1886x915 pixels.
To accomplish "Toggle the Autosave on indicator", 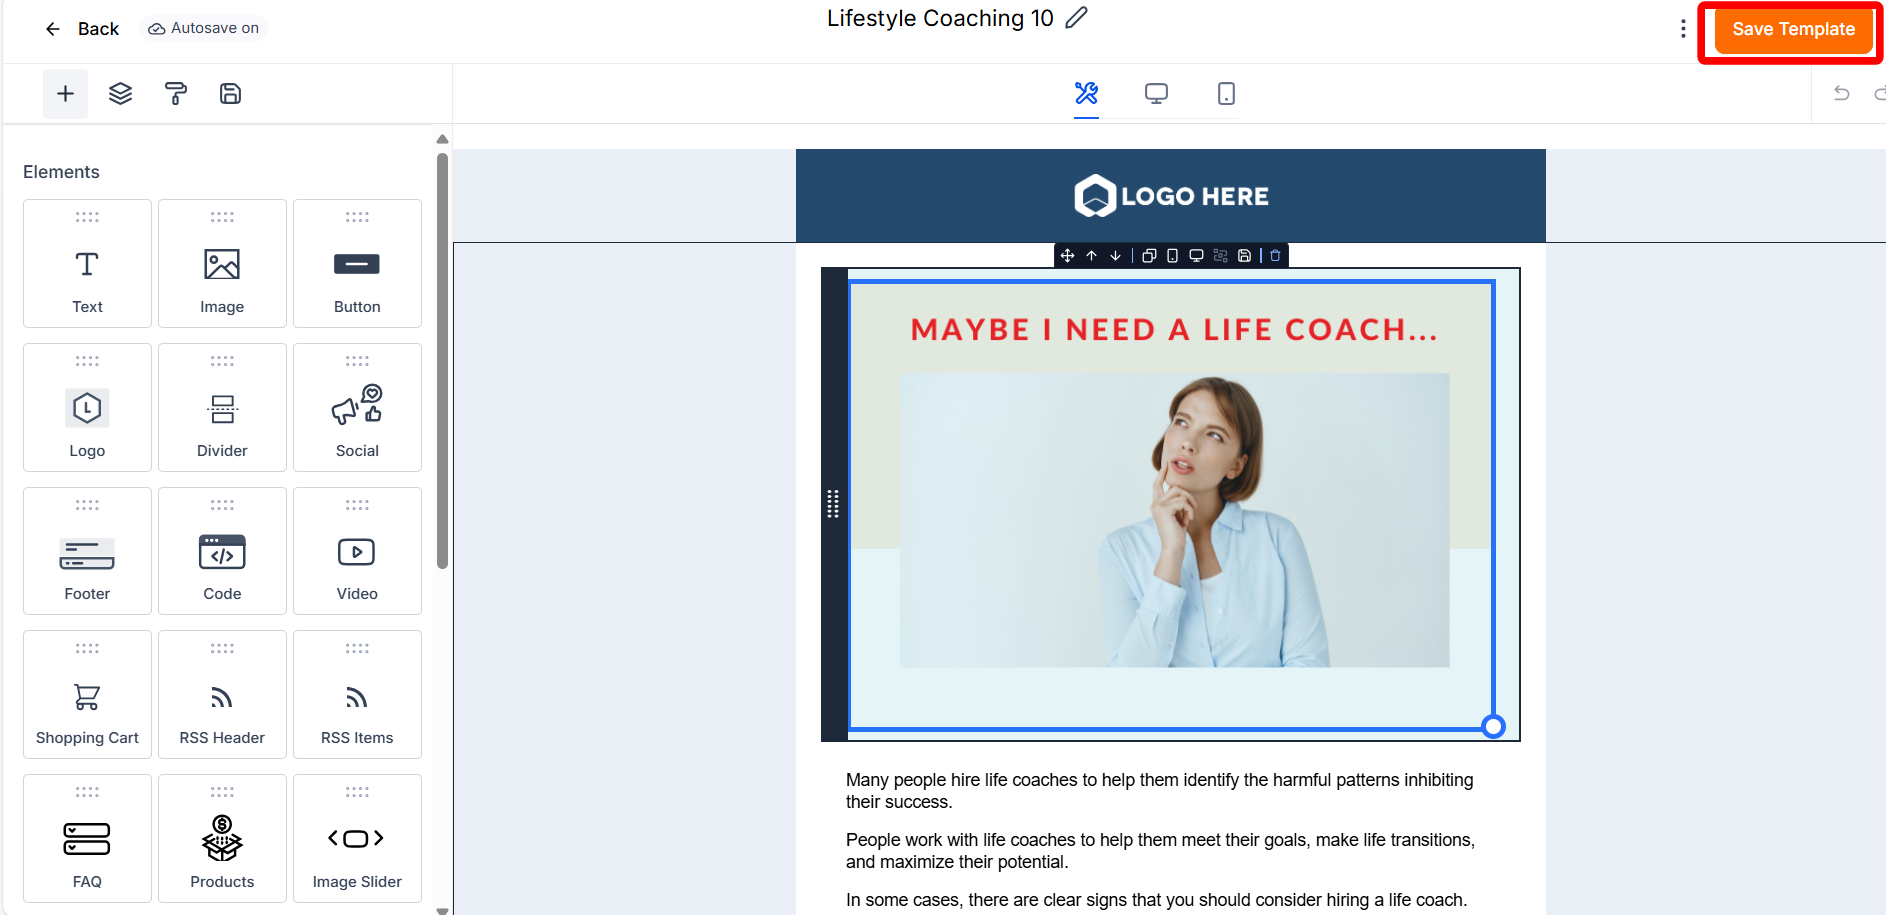I will [204, 28].
